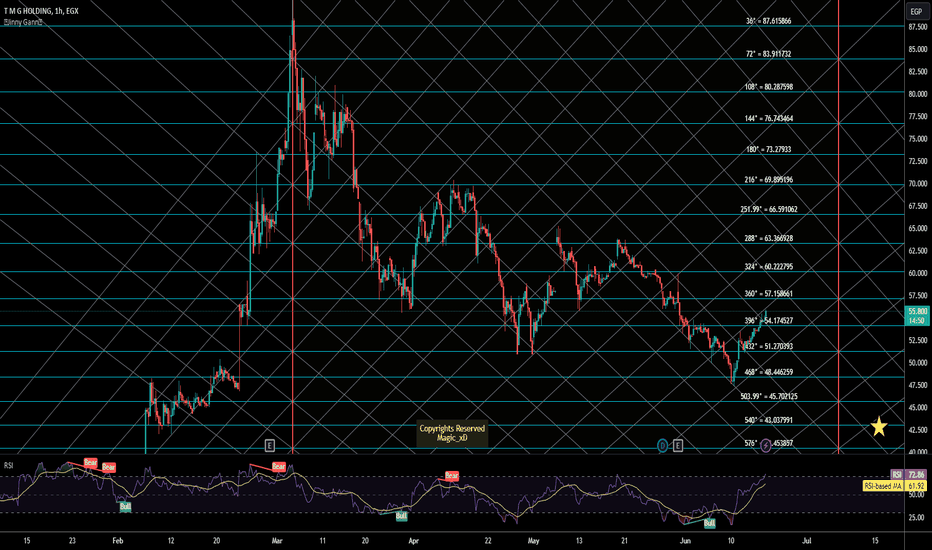Screen dimensions: 932x550
Task: Click 70.000 on the price axis
Action: coord(917,184)
